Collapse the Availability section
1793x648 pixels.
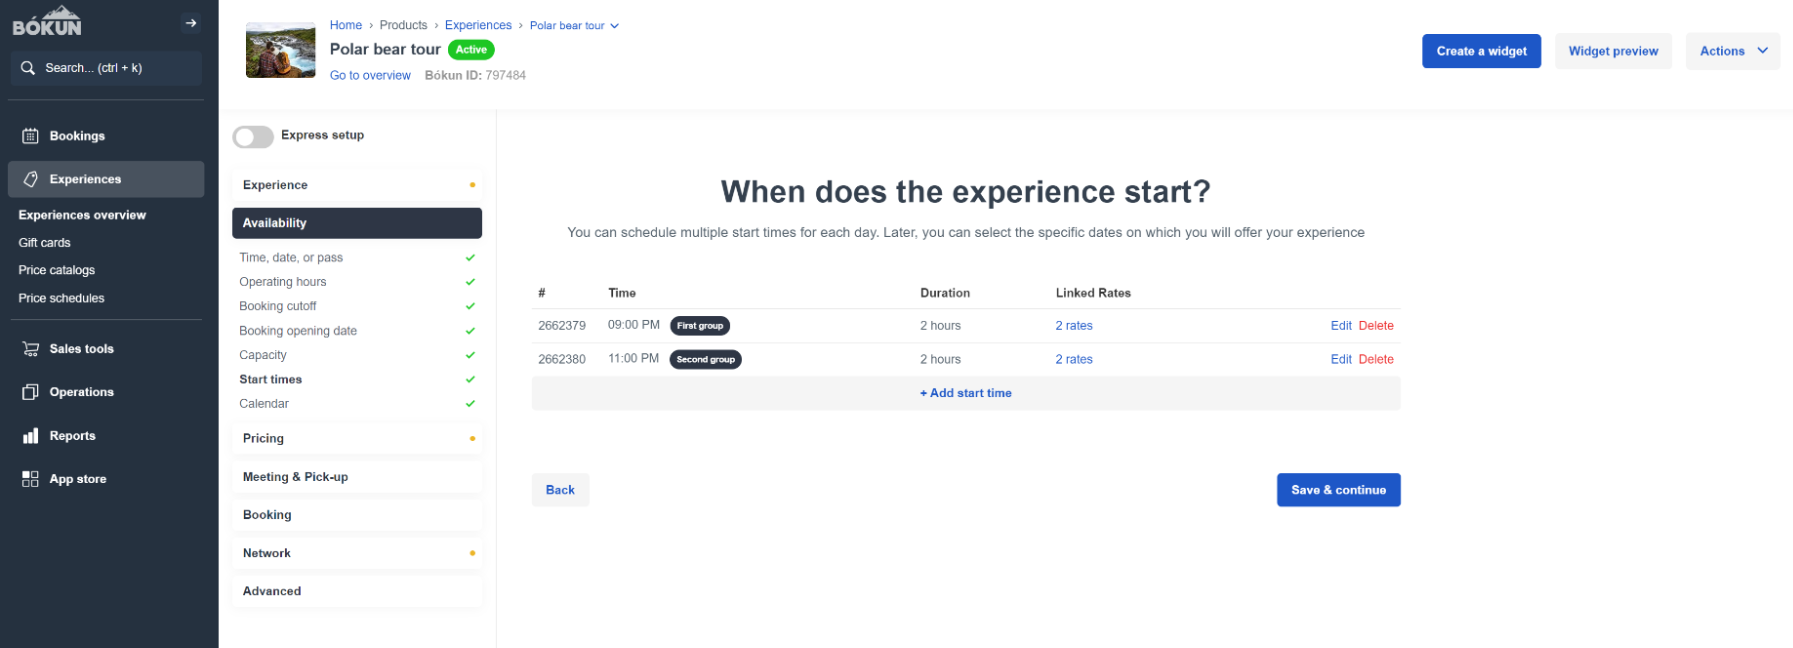(x=357, y=223)
